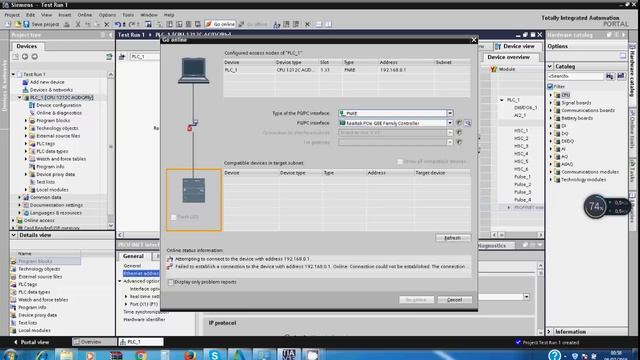640x360 pixels.
Task: Open the PLC_1 editor button in the bottom bar
Action: coord(141,342)
